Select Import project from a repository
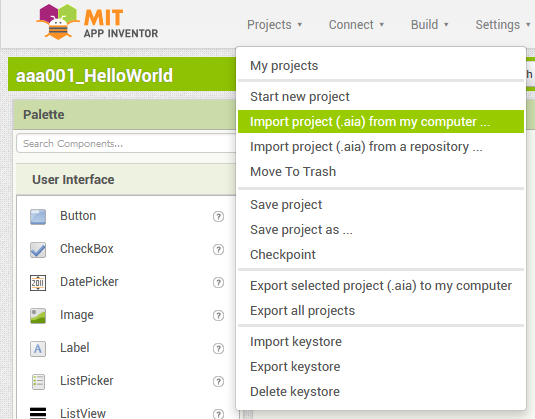The width and height of the screenshot is (535, 419). pos(381,147)
